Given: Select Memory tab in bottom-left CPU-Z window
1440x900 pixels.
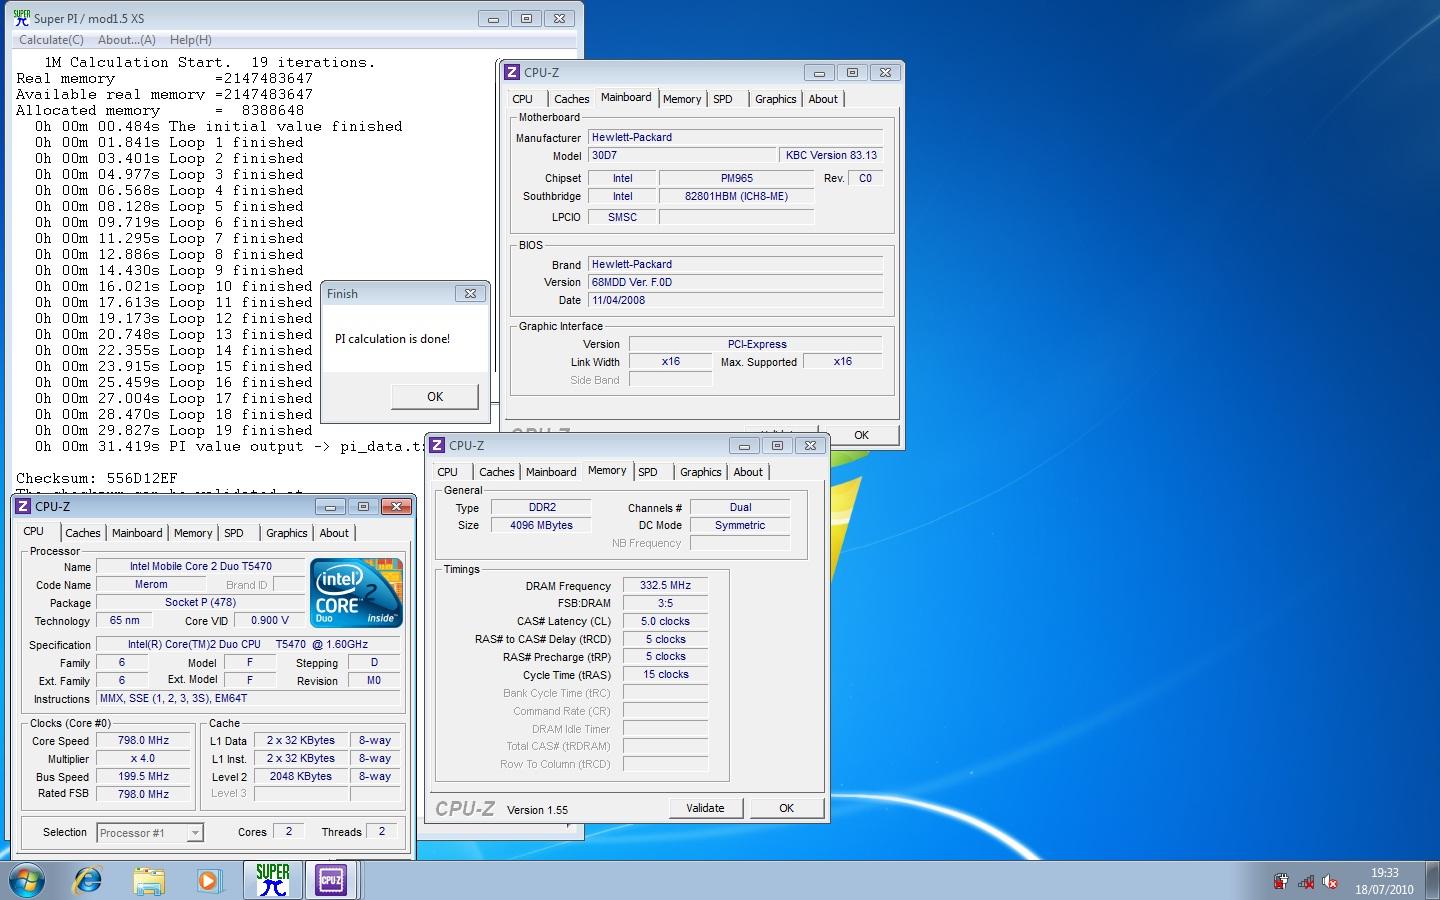Looking at the screenshot, I should [193, 533].
